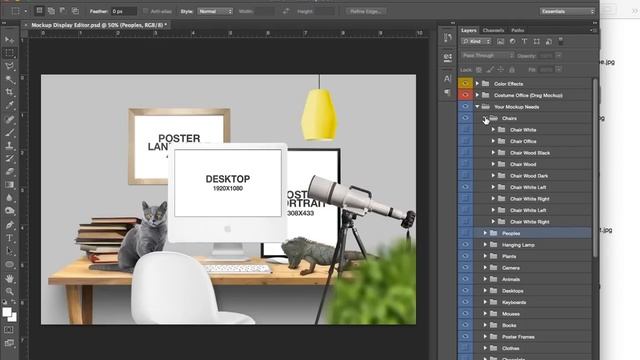Open the Essentials workspace dropdown
The height and width of the screenshot is (360, 640).
(567, 11)
